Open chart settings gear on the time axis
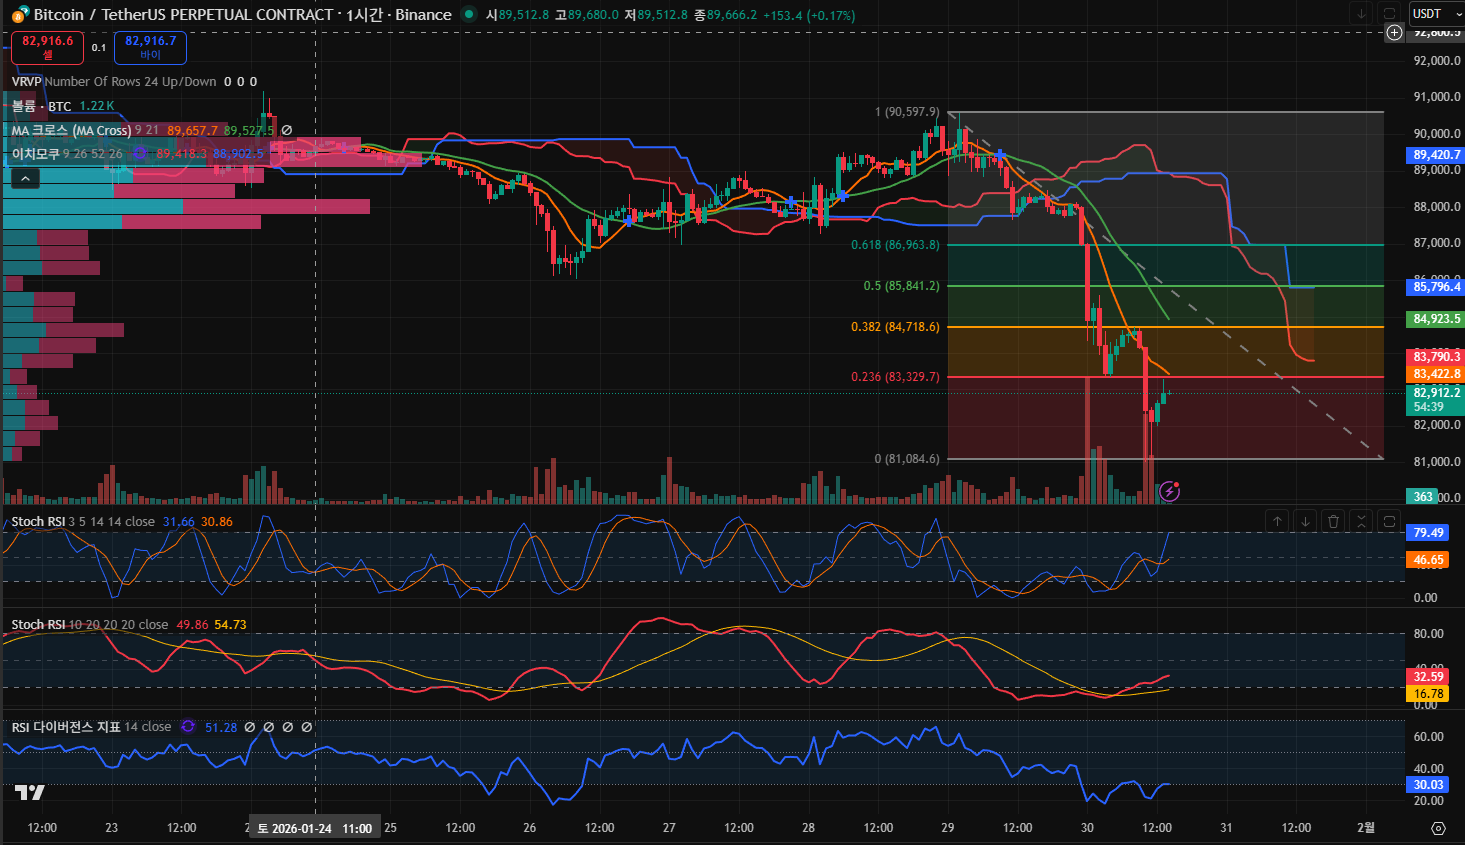Screen dimensions: 1465x845 pyautogui.click(x=1438, y=828)
